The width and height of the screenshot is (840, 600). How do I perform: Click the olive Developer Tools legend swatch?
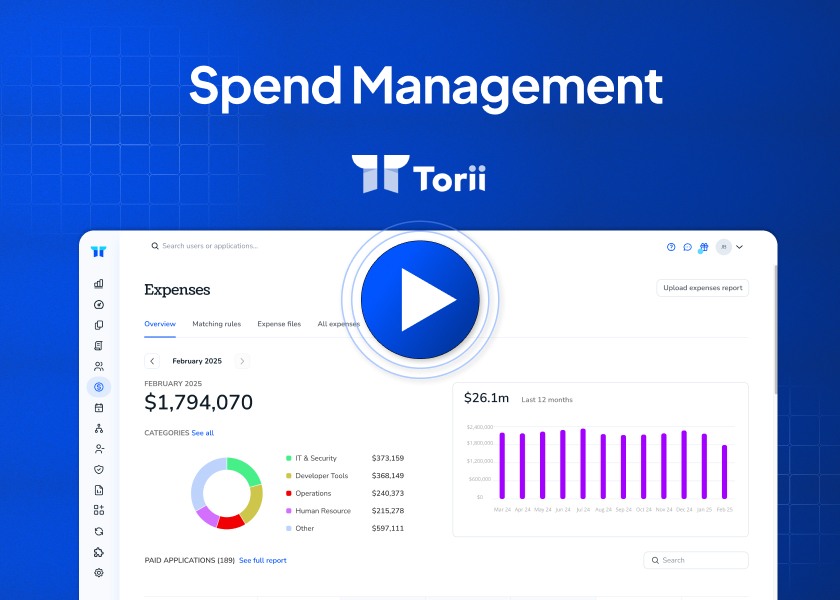pyautogui.click(x=289, y=476)
